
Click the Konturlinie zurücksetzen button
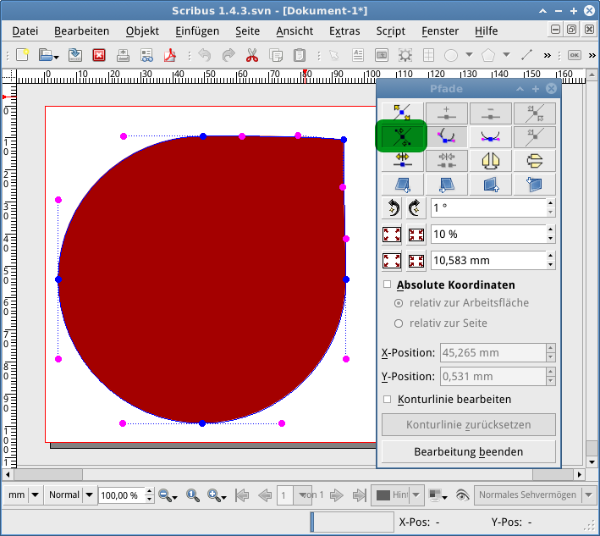468,425
